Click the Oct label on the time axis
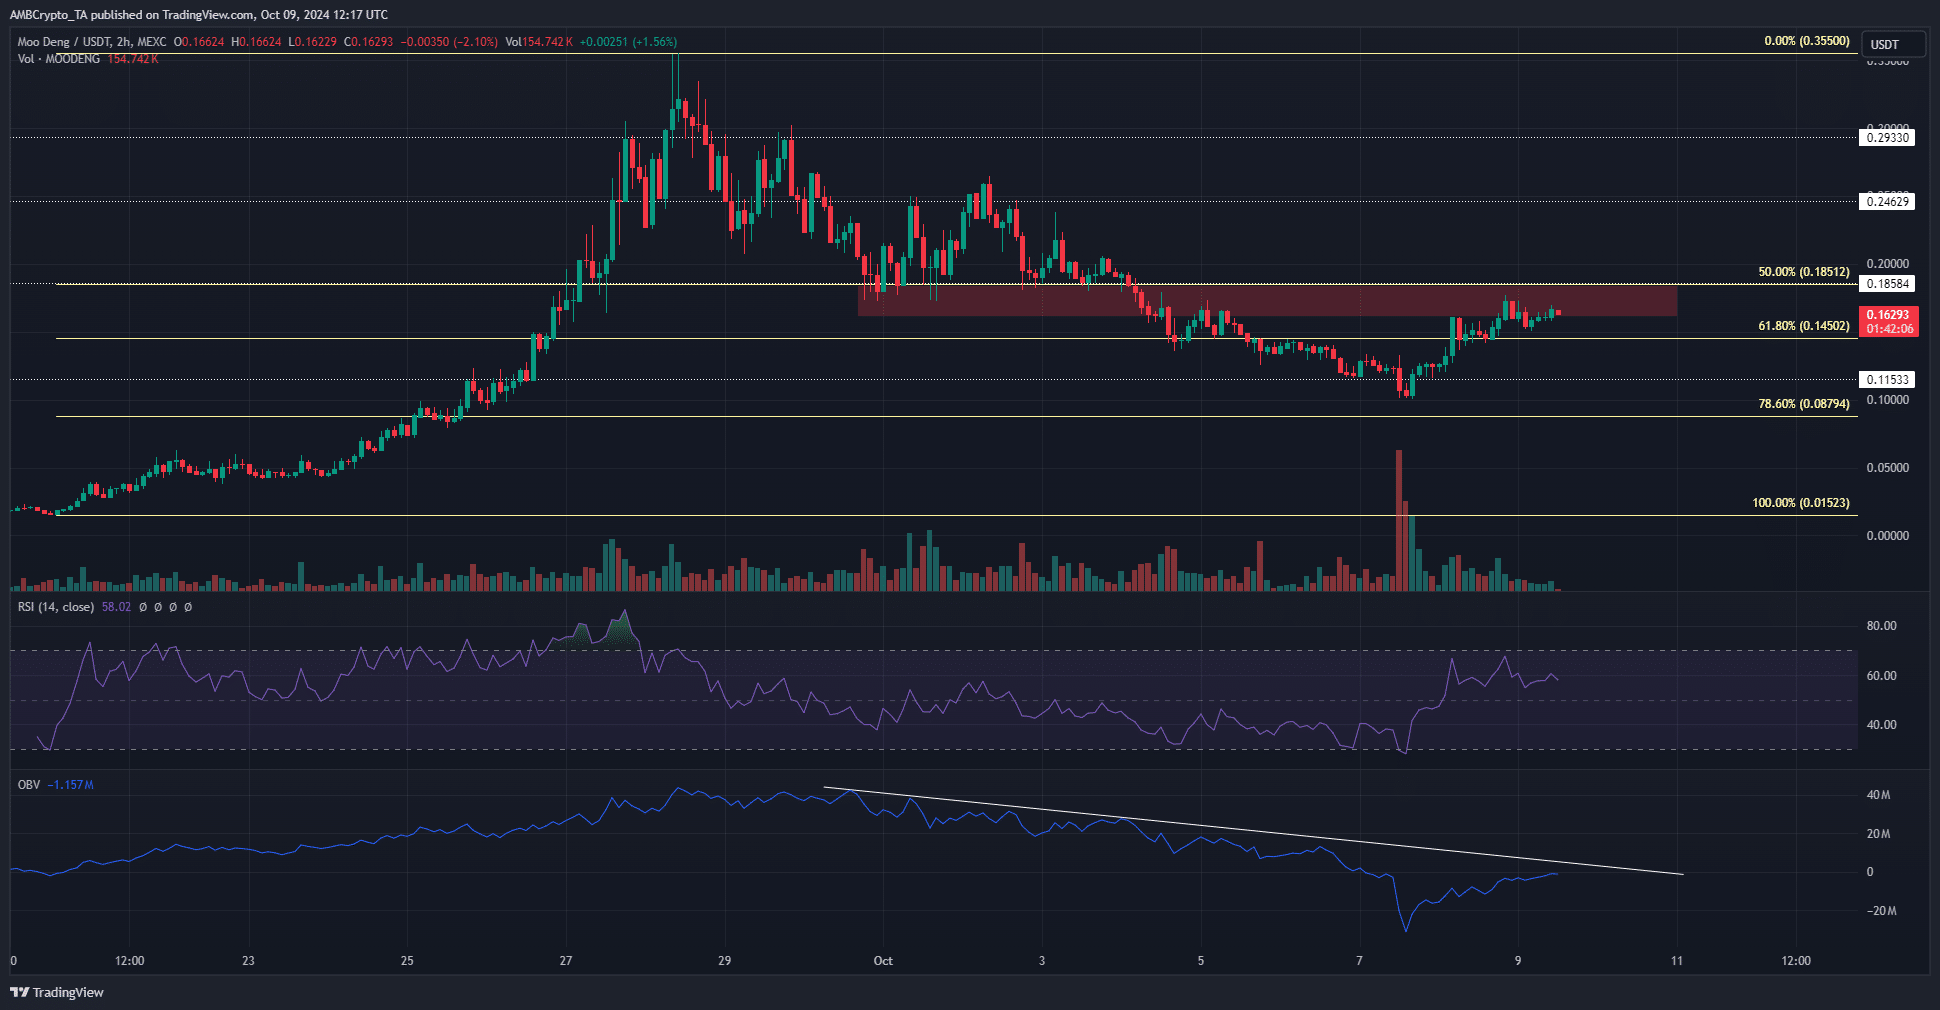This screenshot has height=1010, width=1940. 883,961
